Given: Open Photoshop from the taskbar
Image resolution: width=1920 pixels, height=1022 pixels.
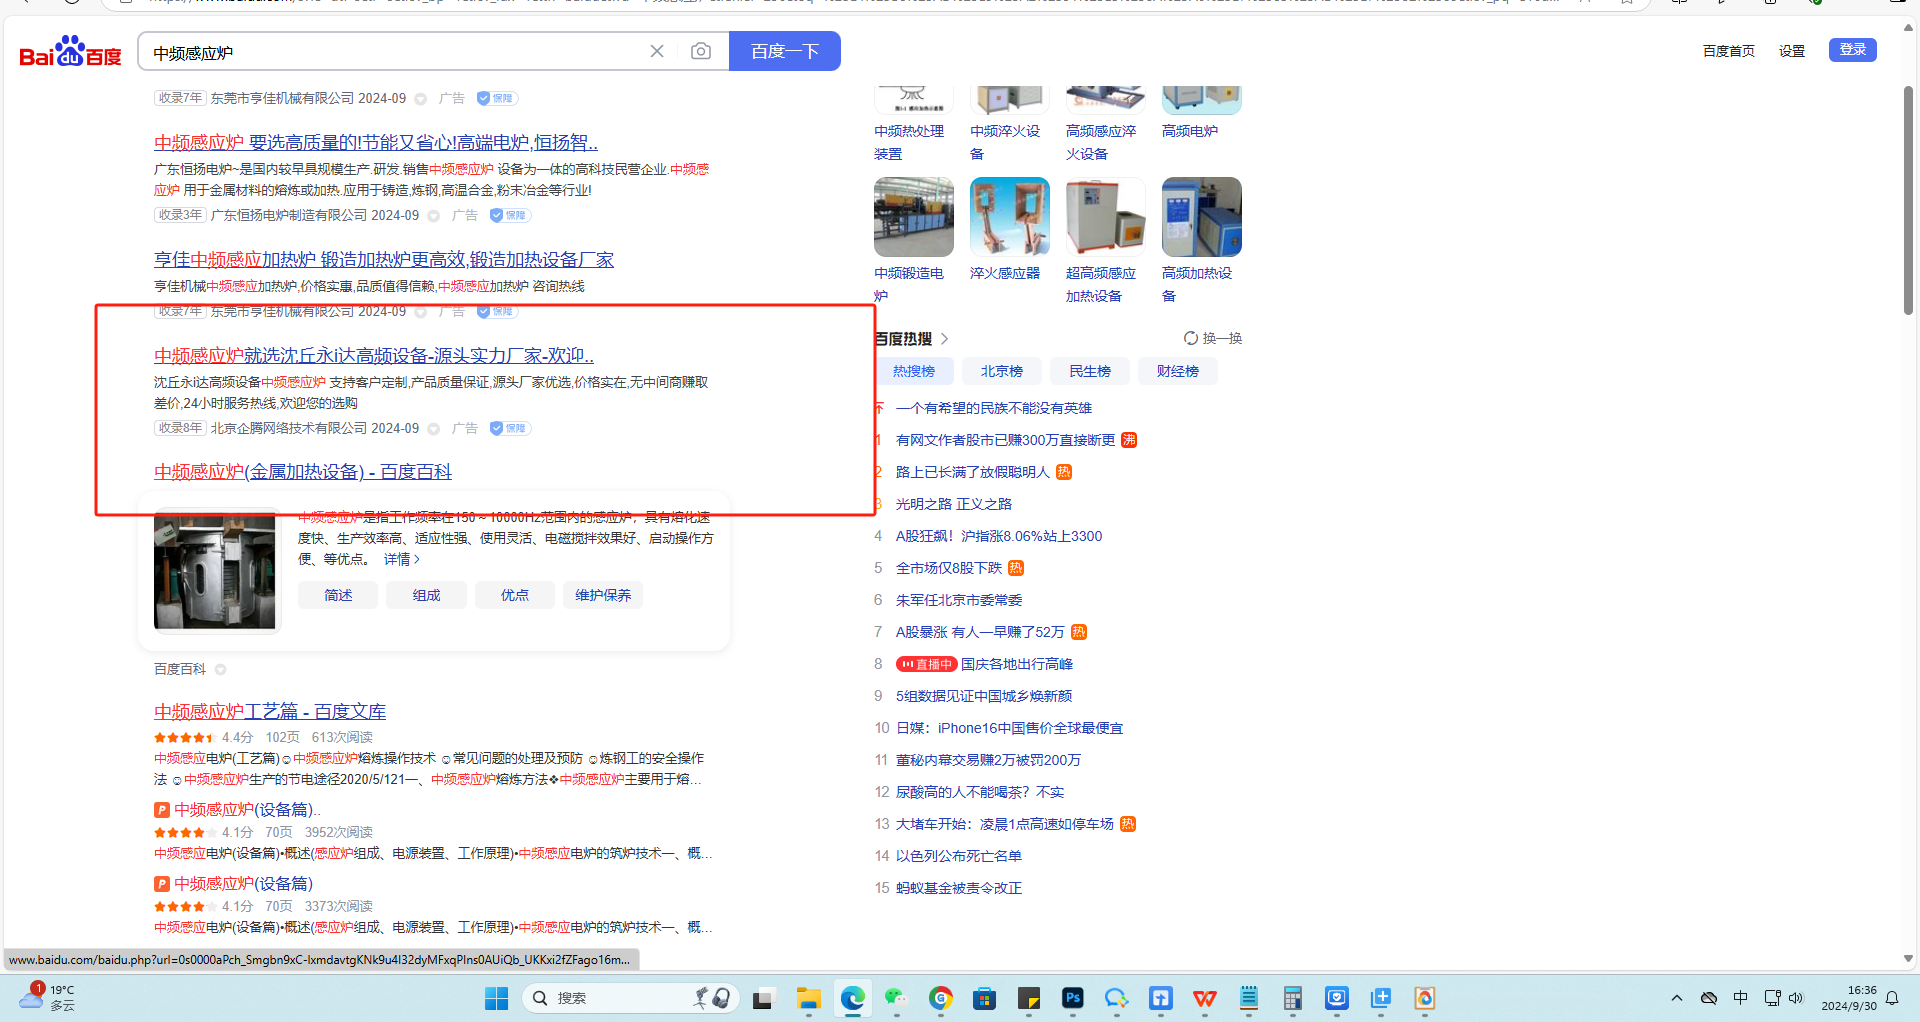Looking at the screenshot, I should (1073, 998).
